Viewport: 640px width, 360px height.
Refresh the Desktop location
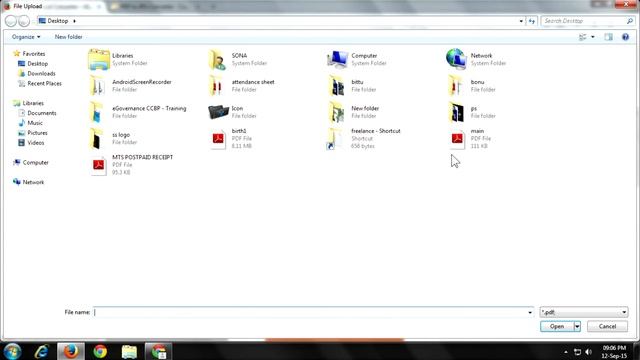pyautogui.click(x=531, y=21)
